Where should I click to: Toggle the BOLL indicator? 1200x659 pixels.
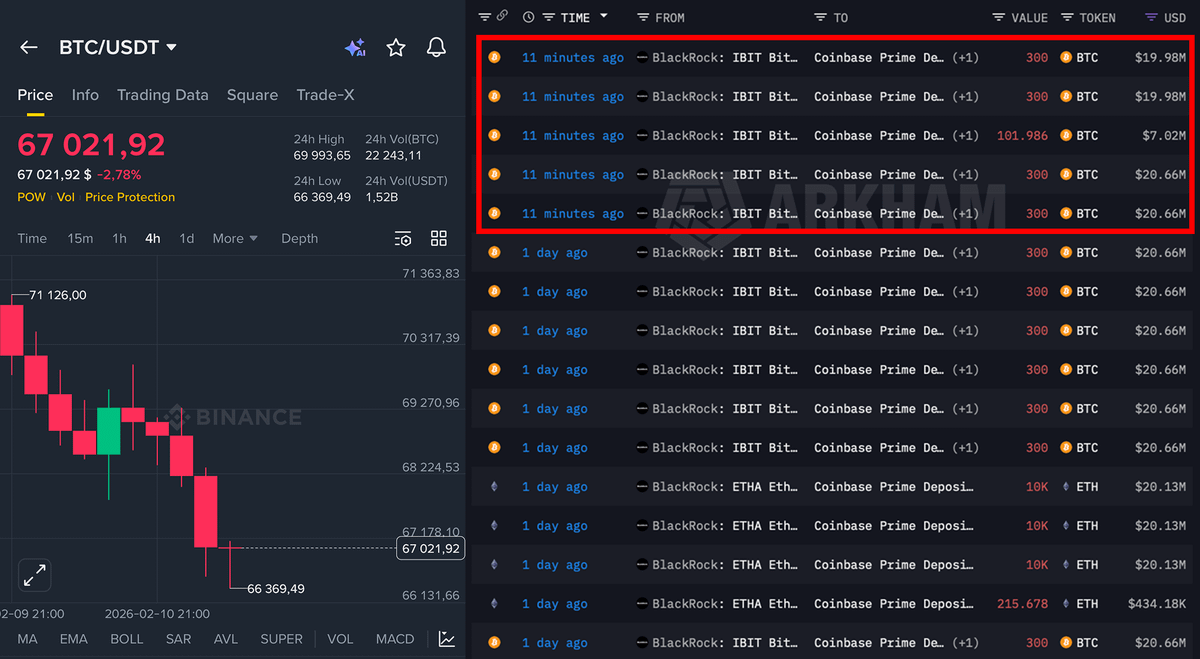point(127,639)
